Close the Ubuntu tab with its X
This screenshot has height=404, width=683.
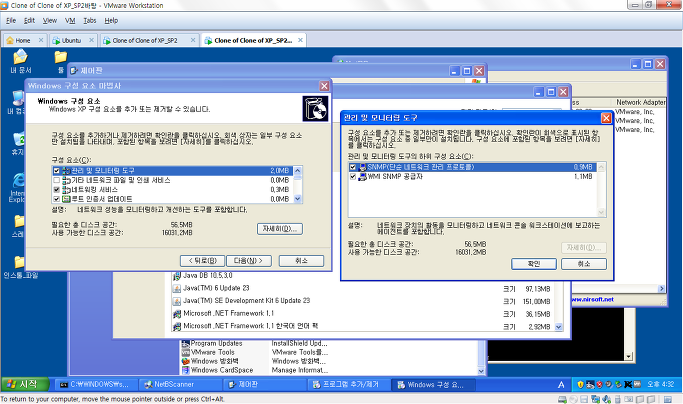pyautogui.click(x=91, y=40)
